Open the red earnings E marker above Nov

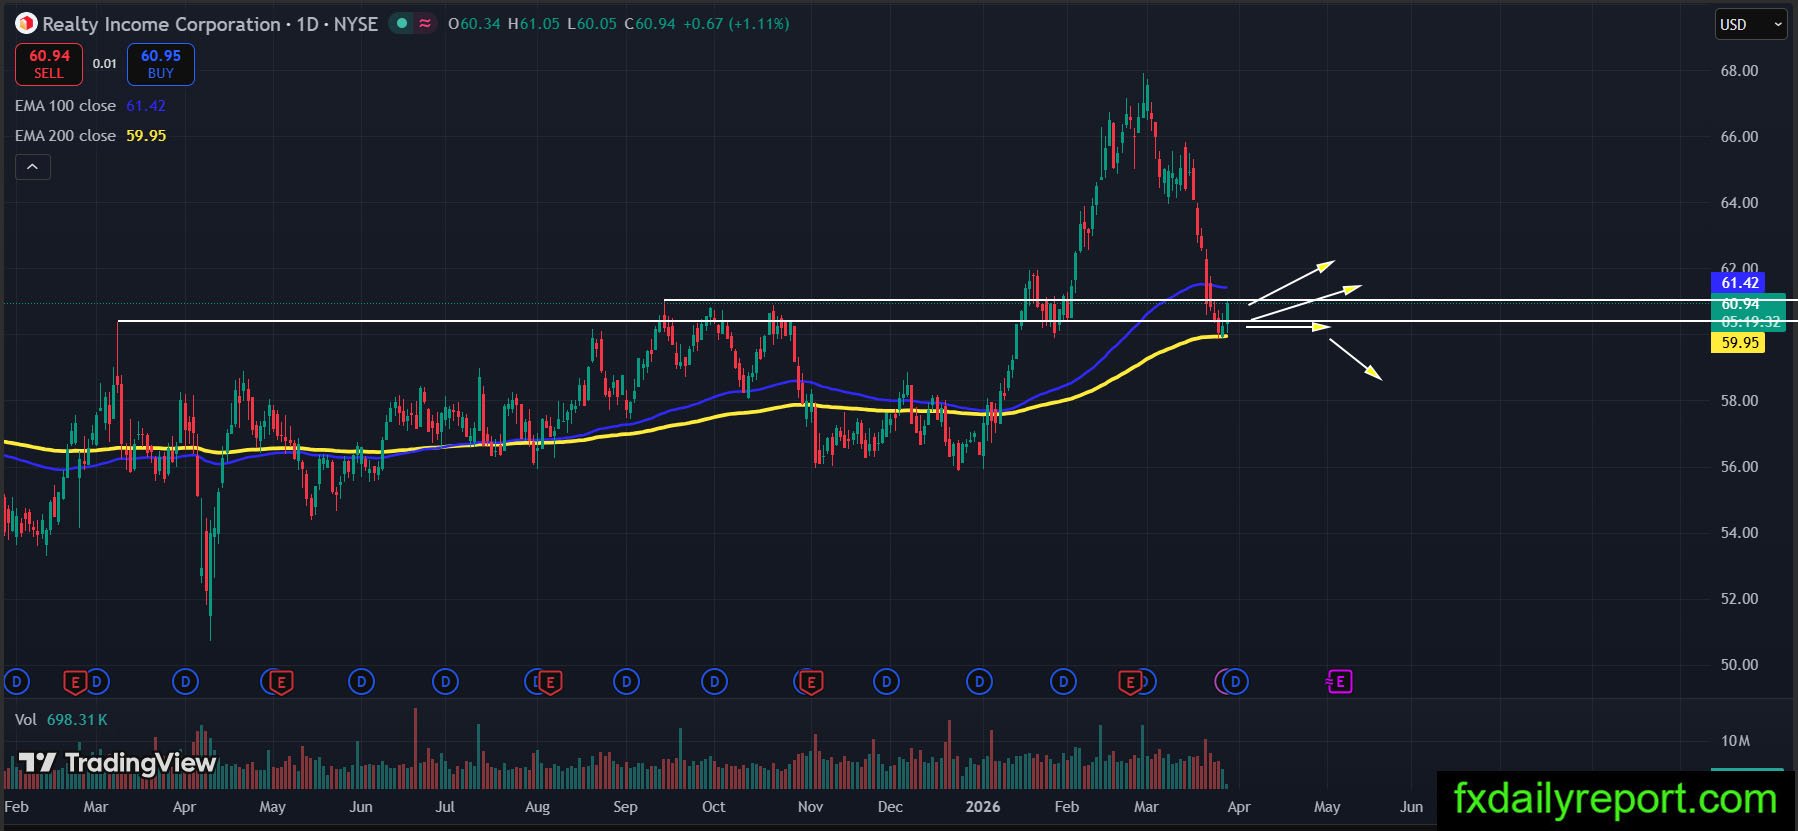[x=811, y=683]
